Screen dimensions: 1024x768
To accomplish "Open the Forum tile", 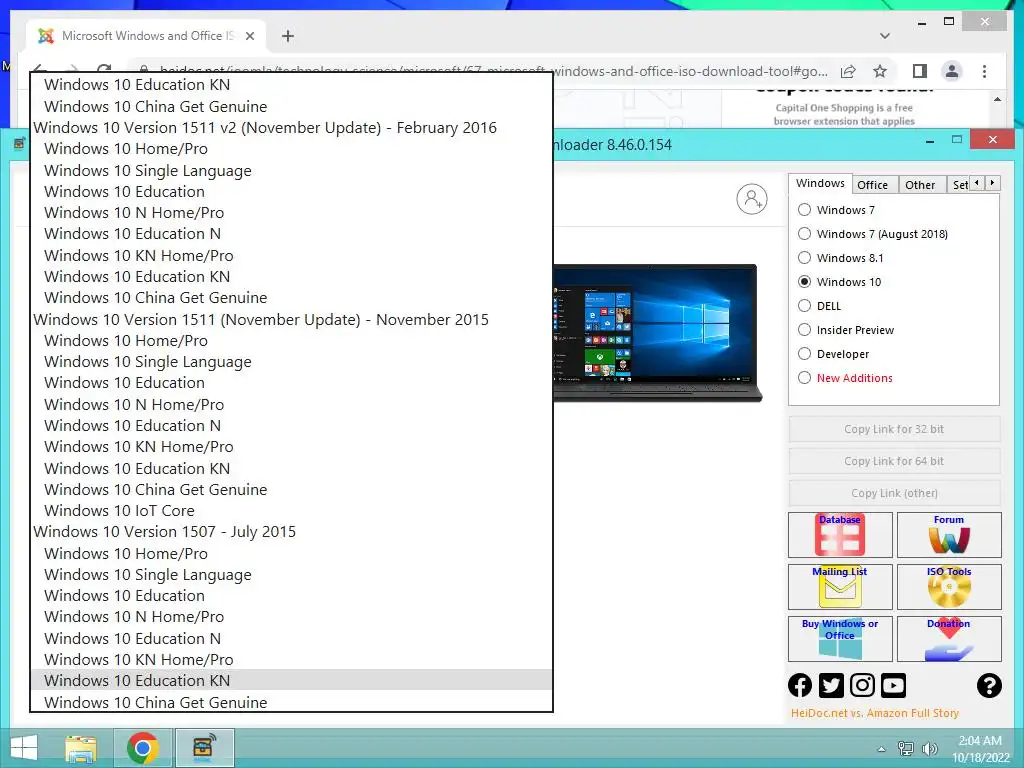I will click(x=949, y=535).
